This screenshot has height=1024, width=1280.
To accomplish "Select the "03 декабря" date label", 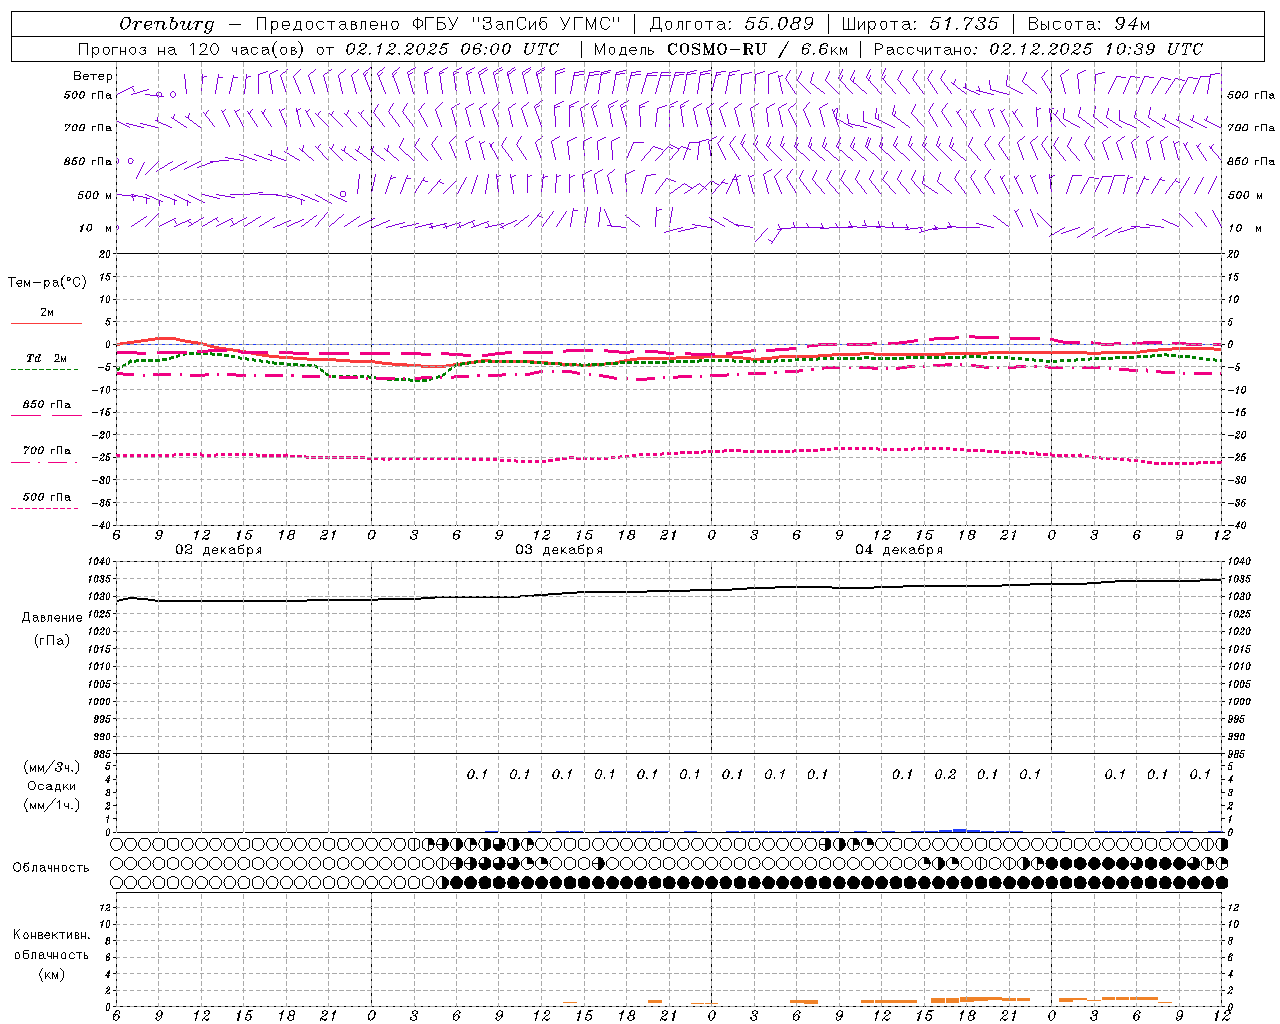I will pyautogui.click(x=559, y=550).
